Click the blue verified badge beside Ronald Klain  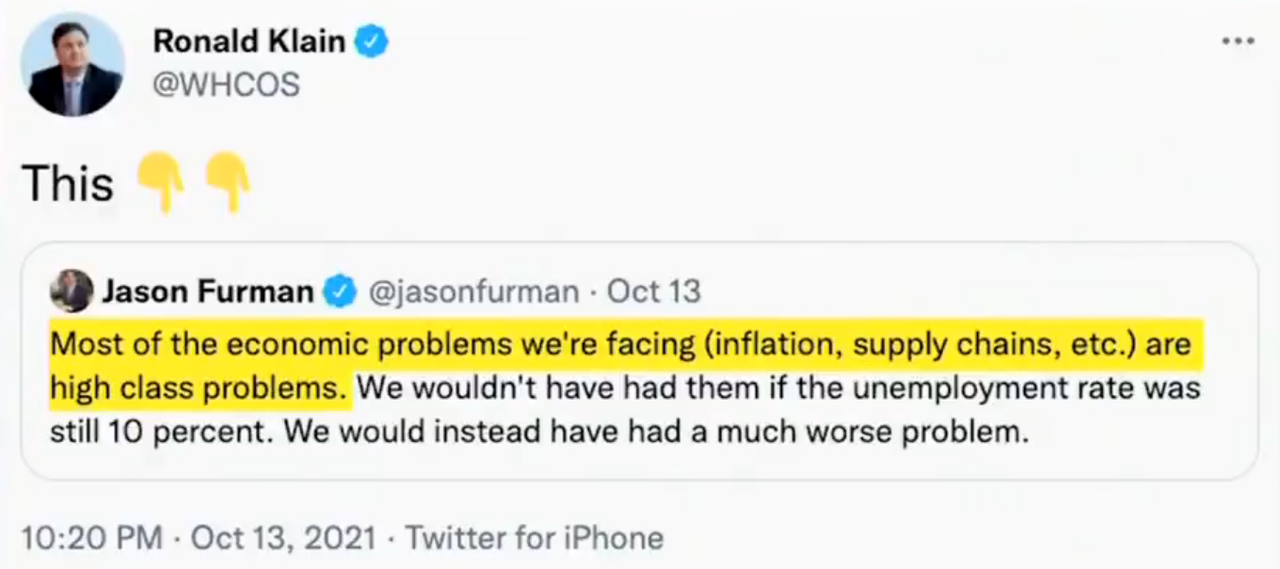tap(373, 43)
